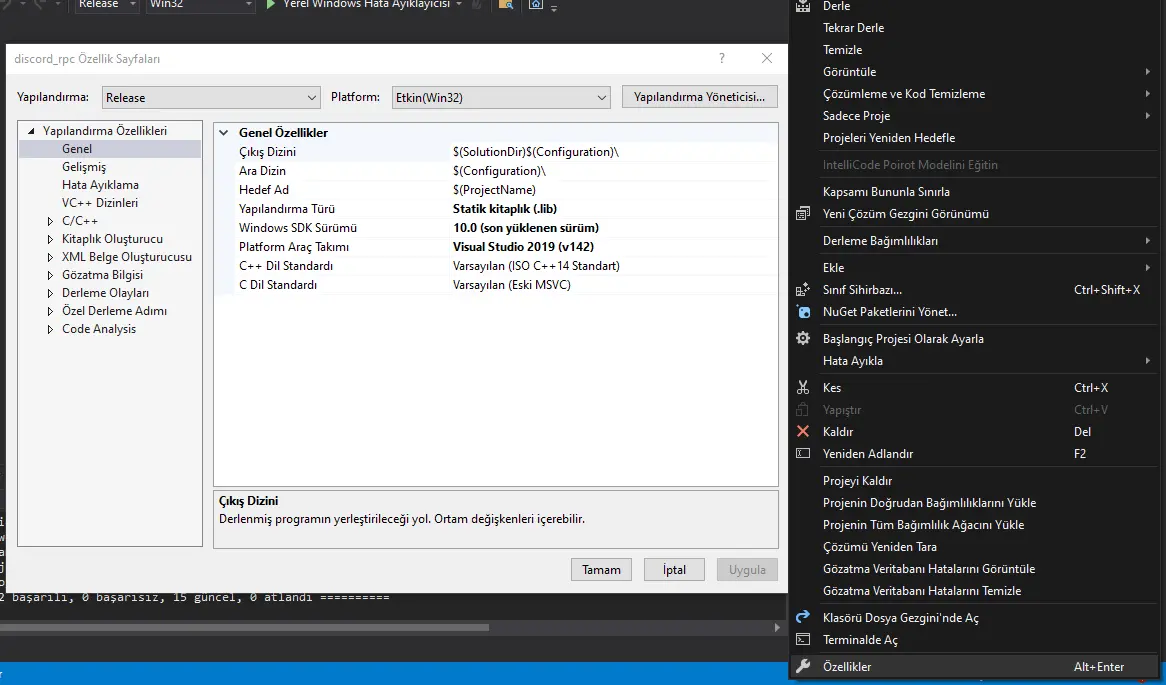Select Tekrar Derle from context menu
The image size is (1166, 685).
(x=853, y=28)
